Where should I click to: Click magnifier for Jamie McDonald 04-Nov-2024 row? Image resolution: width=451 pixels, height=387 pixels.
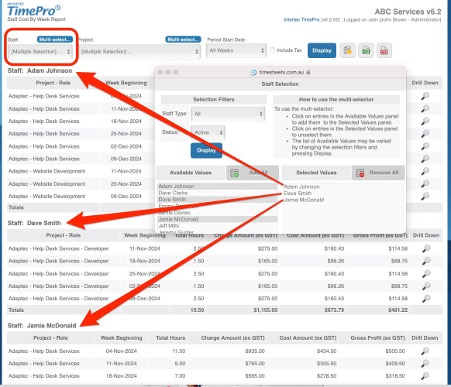(x=425, y=351)
